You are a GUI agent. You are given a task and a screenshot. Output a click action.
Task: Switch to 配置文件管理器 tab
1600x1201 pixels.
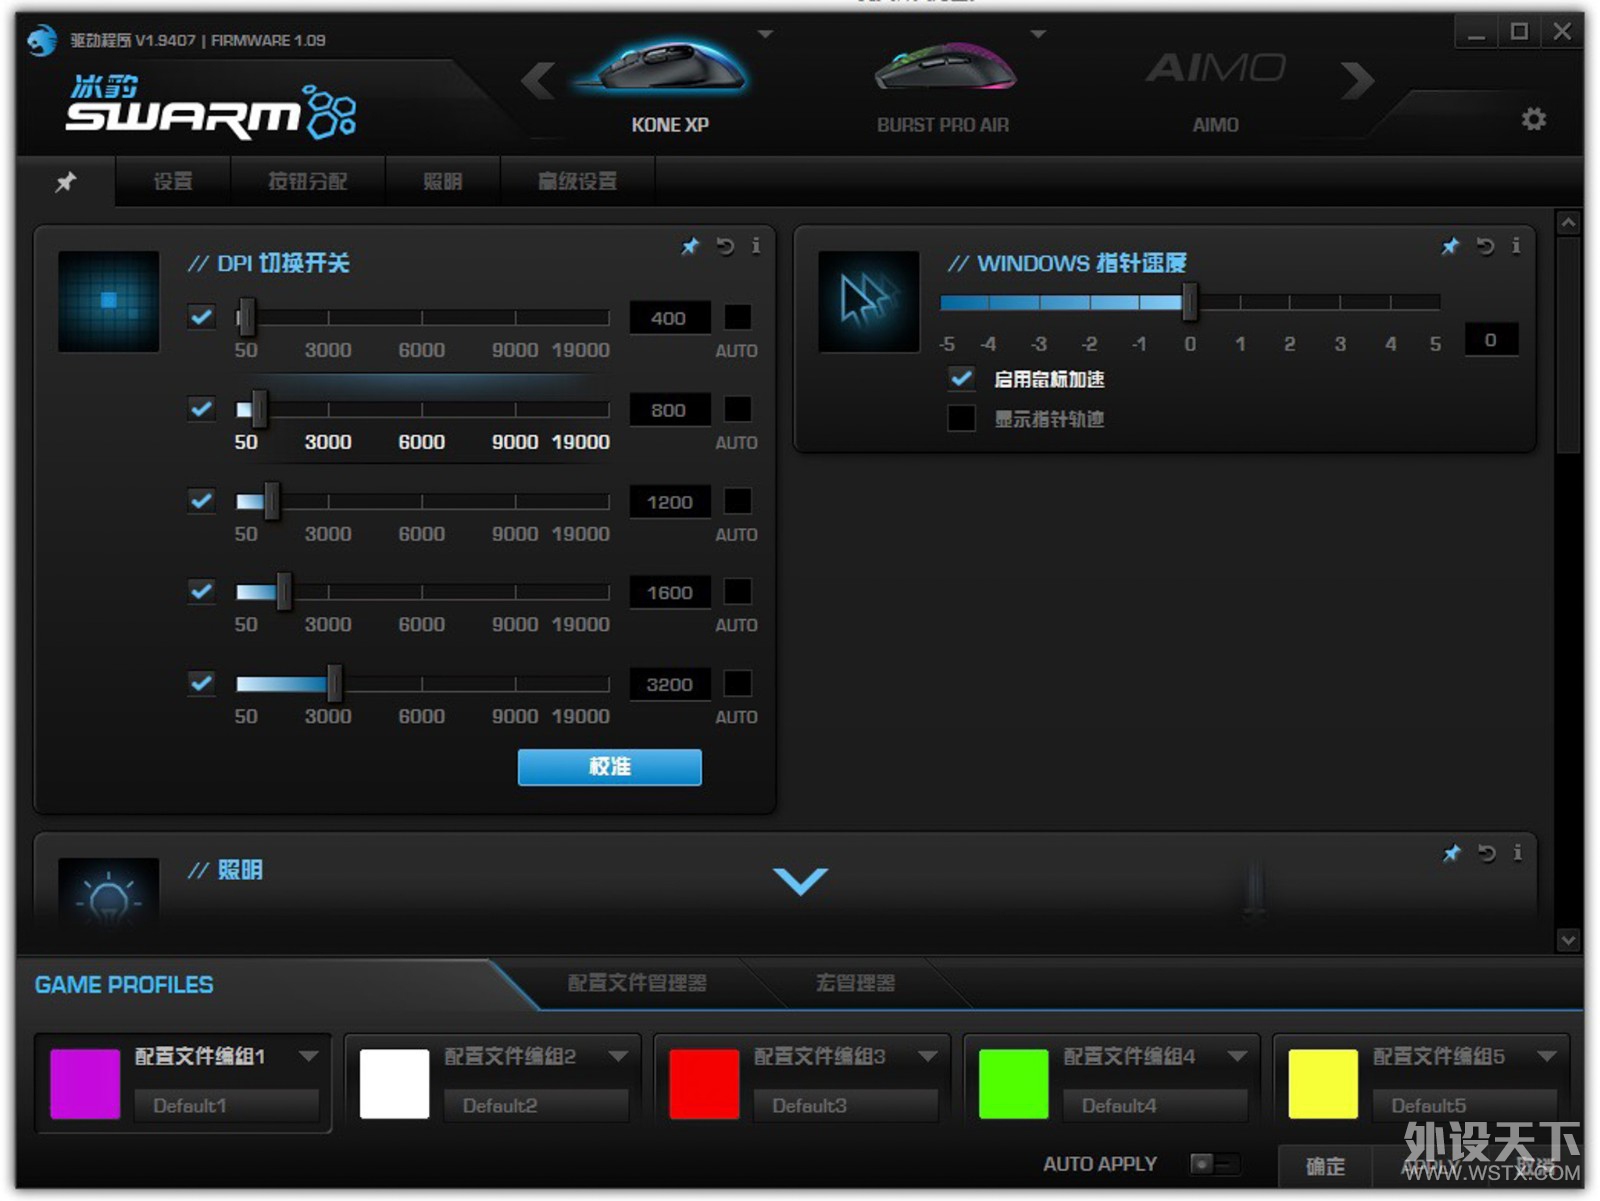pyautogui.click(x=637, y=983)
